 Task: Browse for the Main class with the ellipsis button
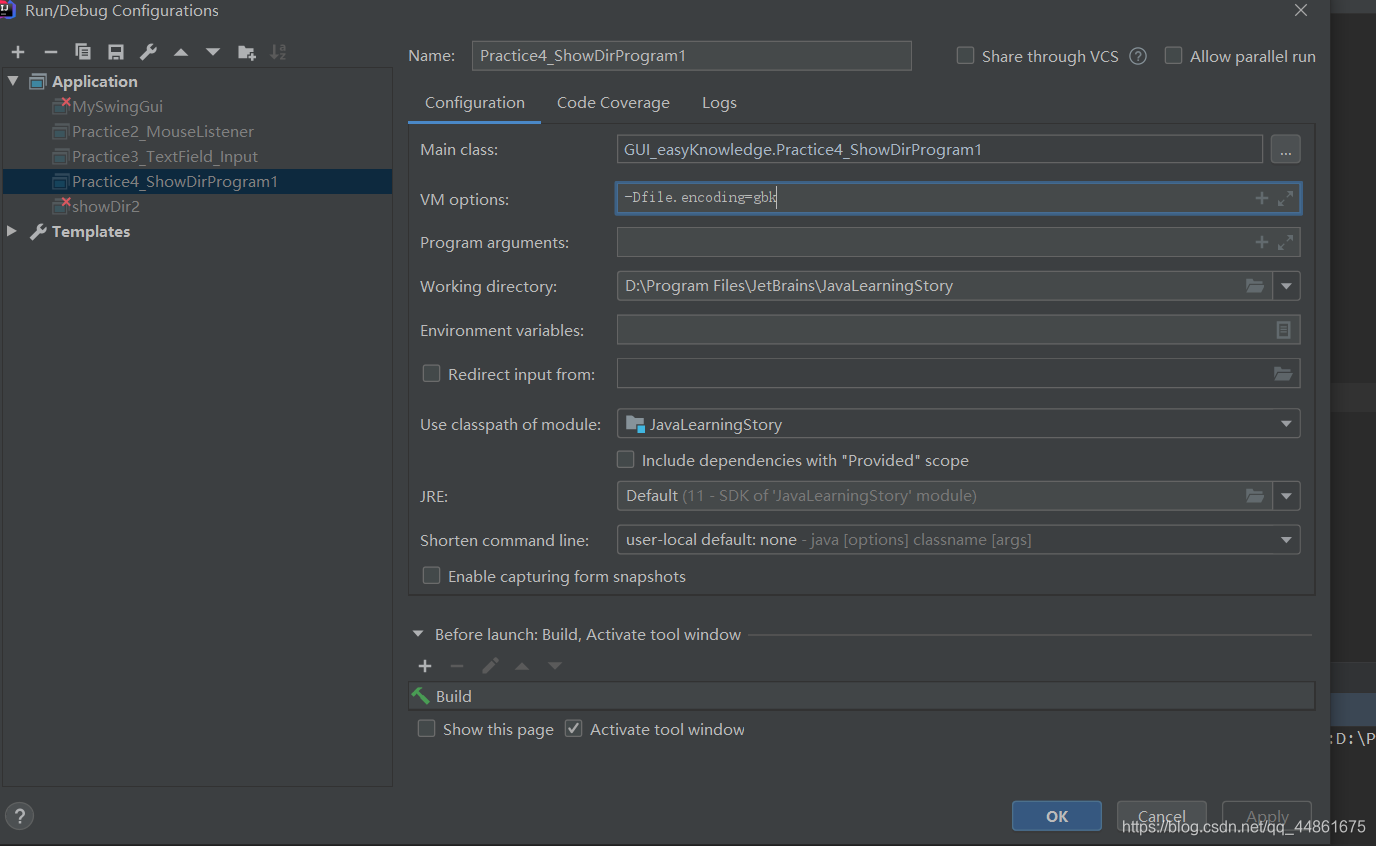(x=1286, y=149)
